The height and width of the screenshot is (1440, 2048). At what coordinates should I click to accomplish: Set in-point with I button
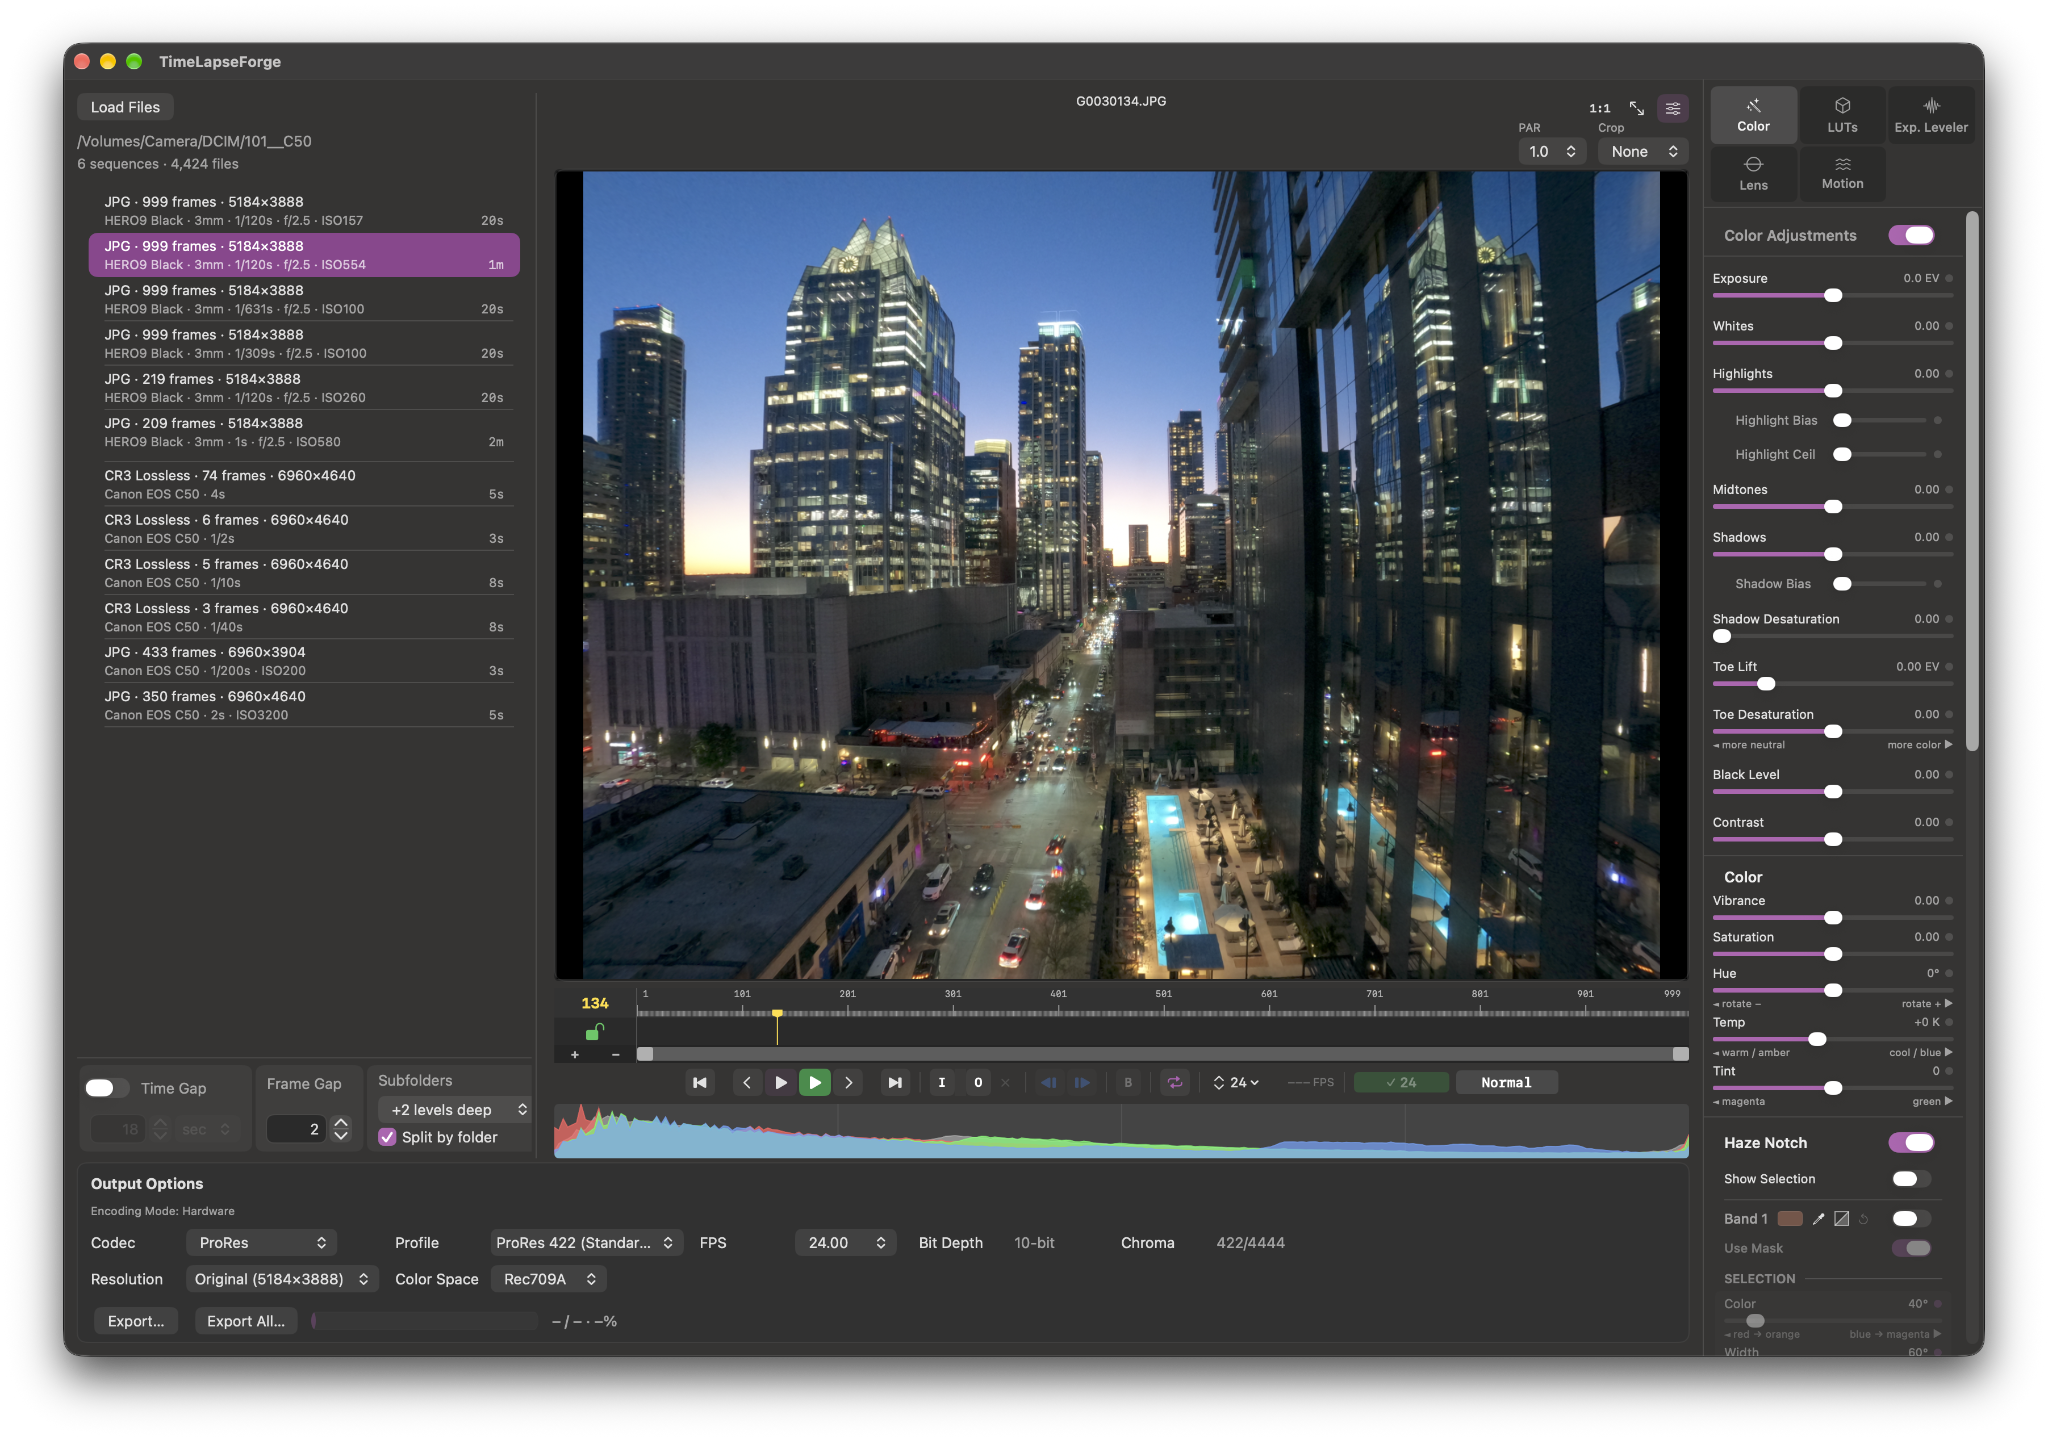coord(942,1082)
